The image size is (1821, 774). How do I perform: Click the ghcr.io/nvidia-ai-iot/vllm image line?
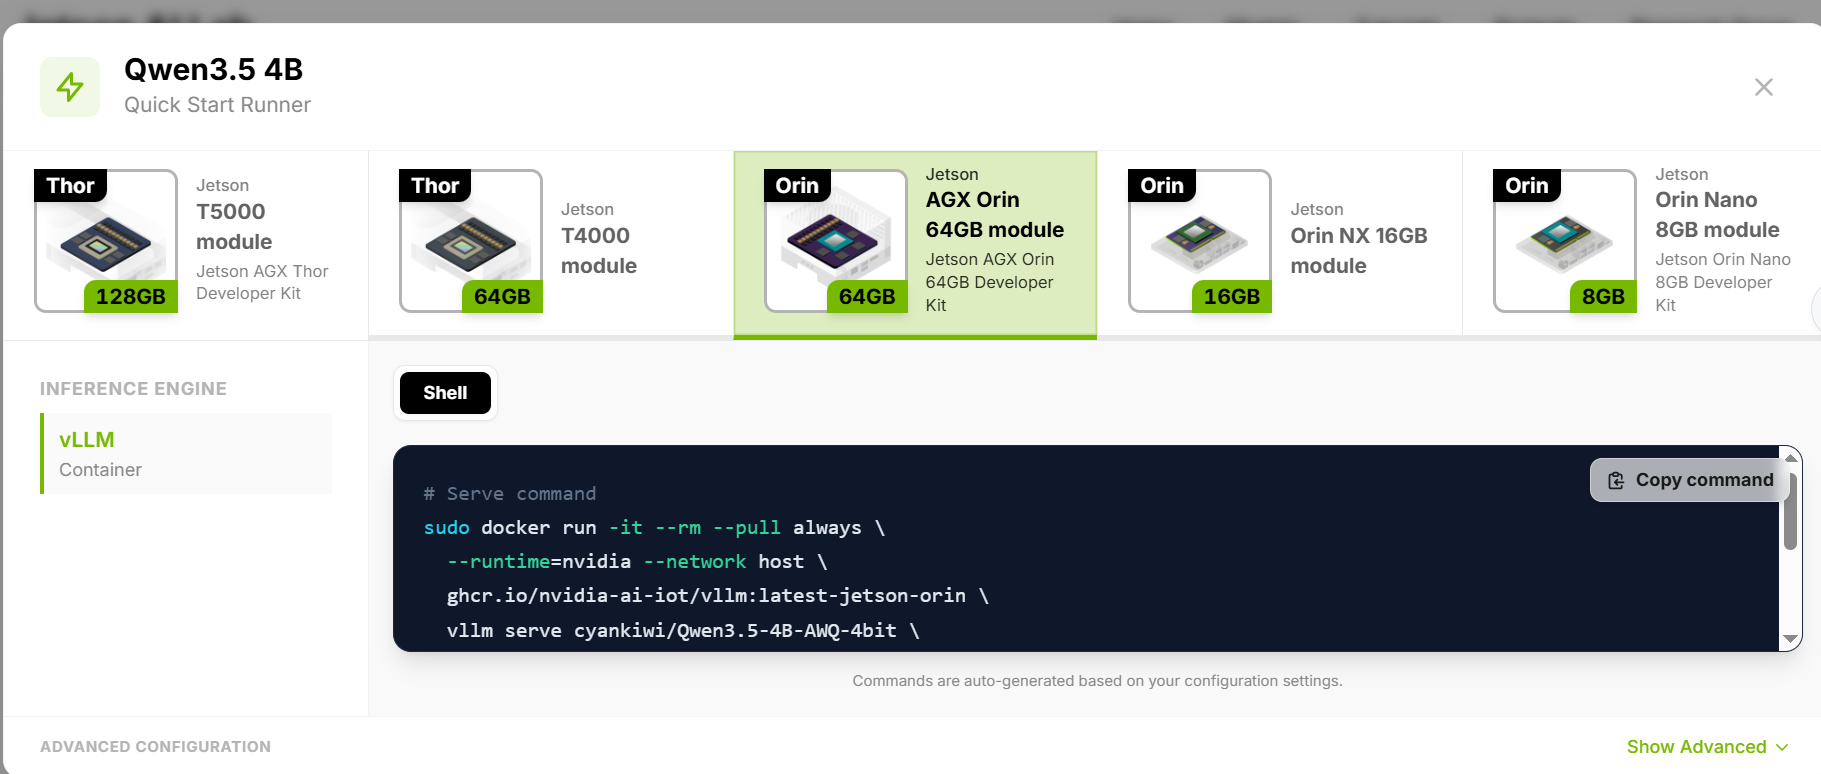pos(718,595)
